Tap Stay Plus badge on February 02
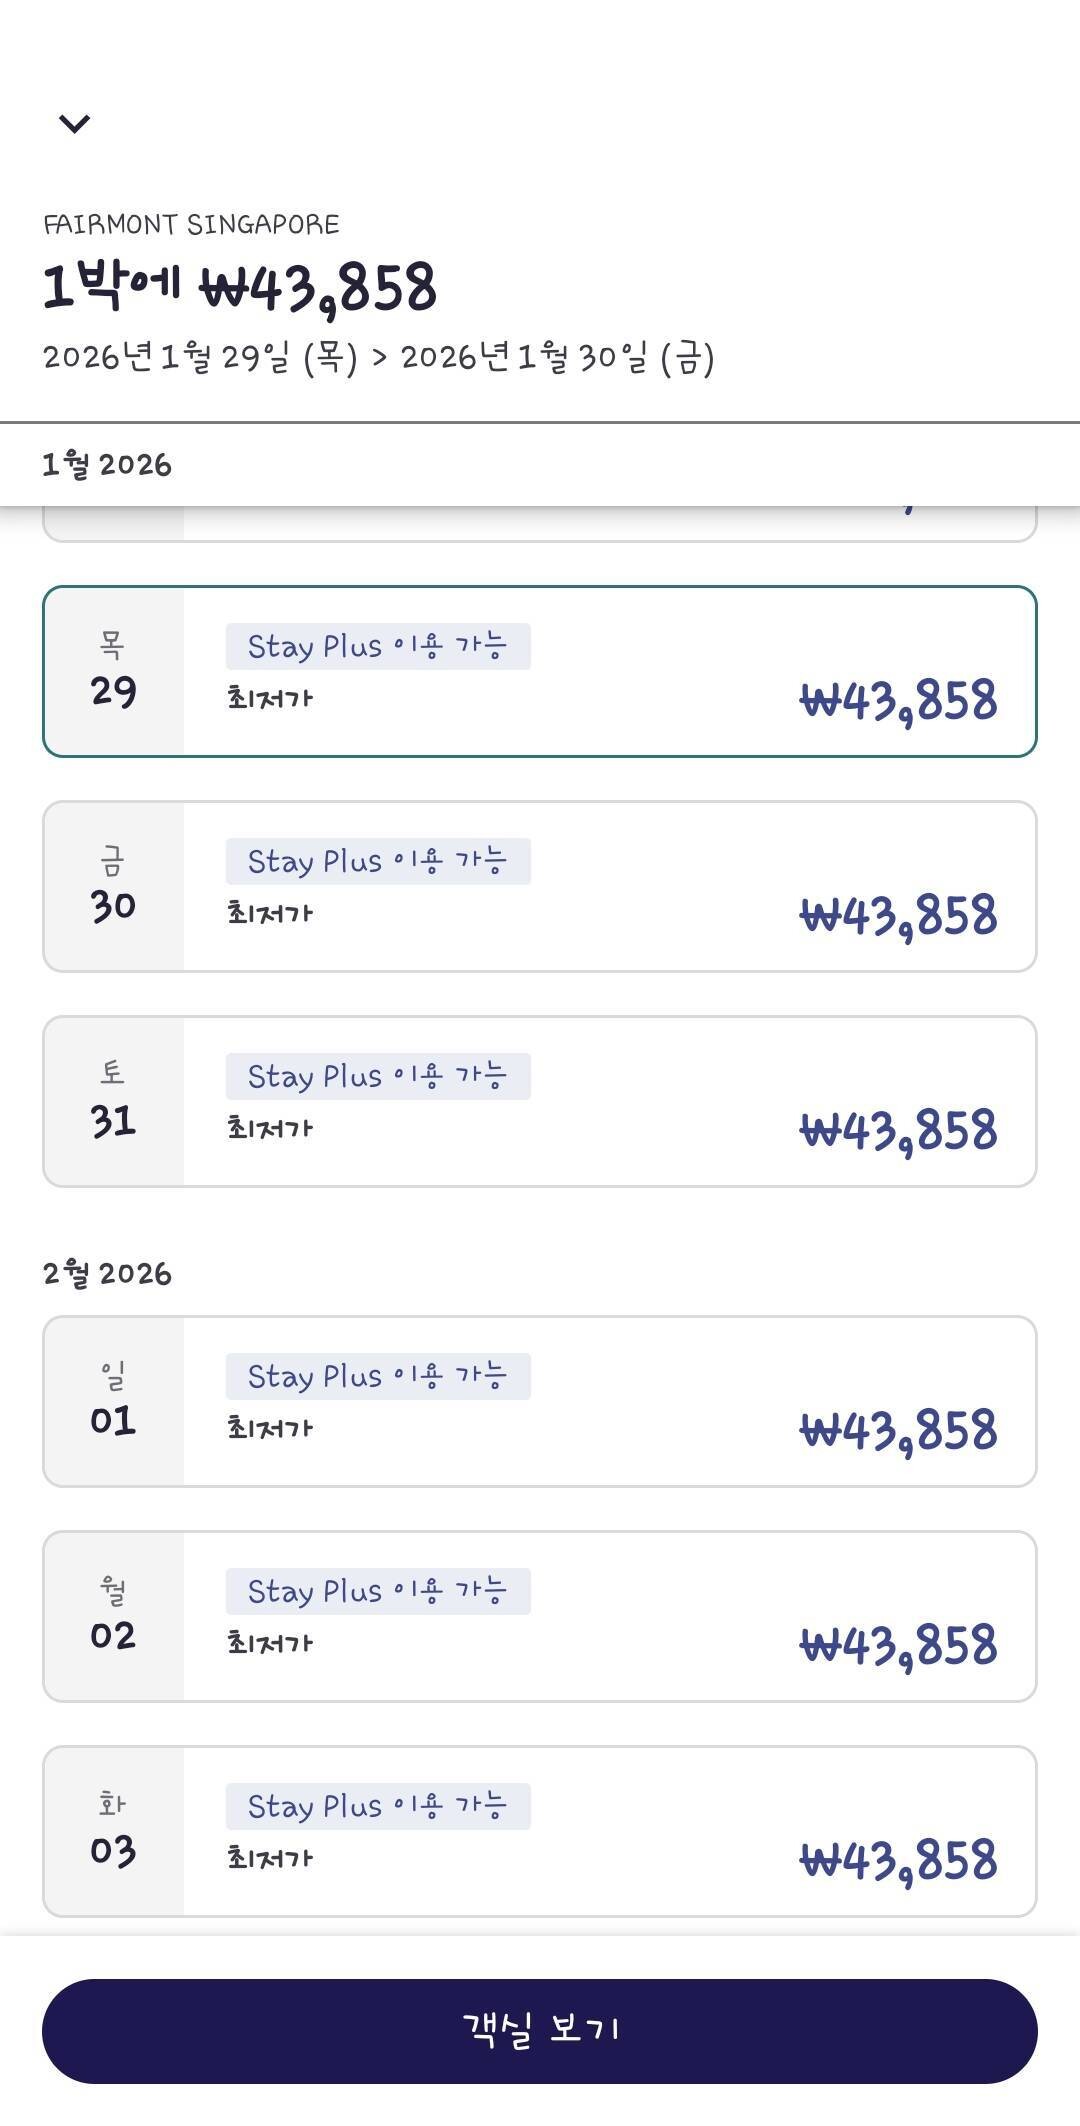Image resolution: width=1080 pixels, height=2126 pixels. [x=378, y=1591]
